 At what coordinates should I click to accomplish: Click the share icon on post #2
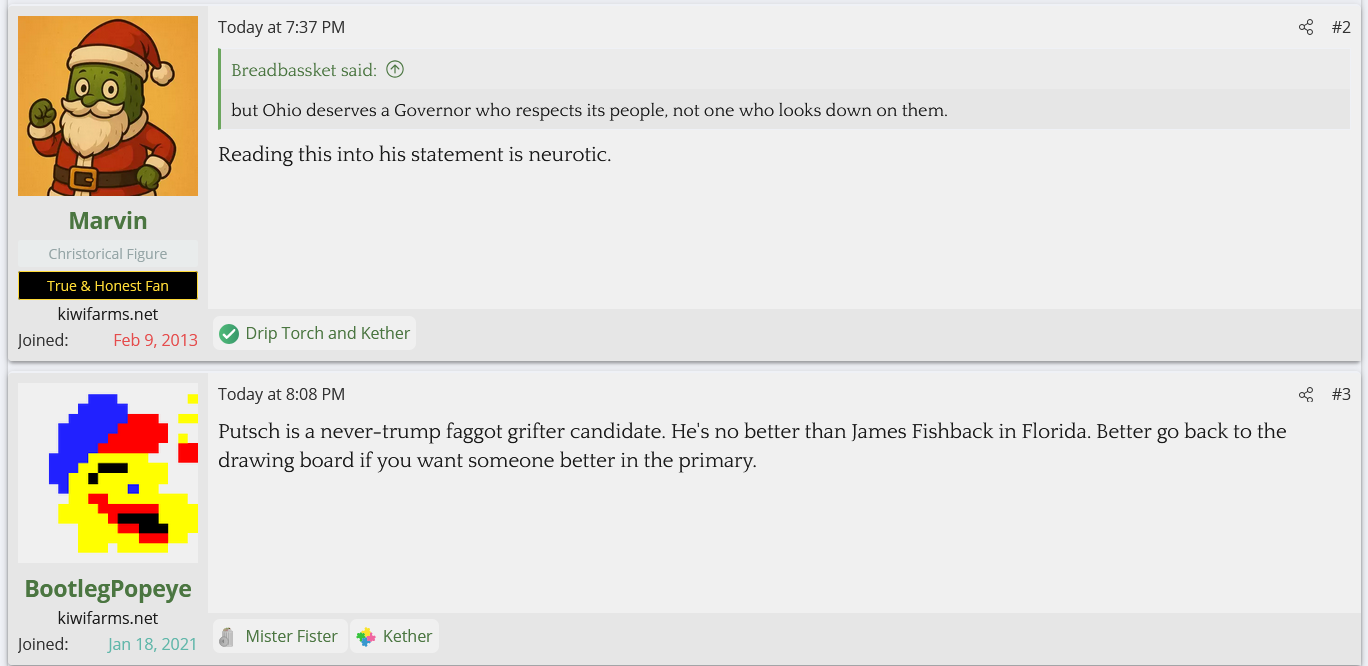tap(1306, 28)
